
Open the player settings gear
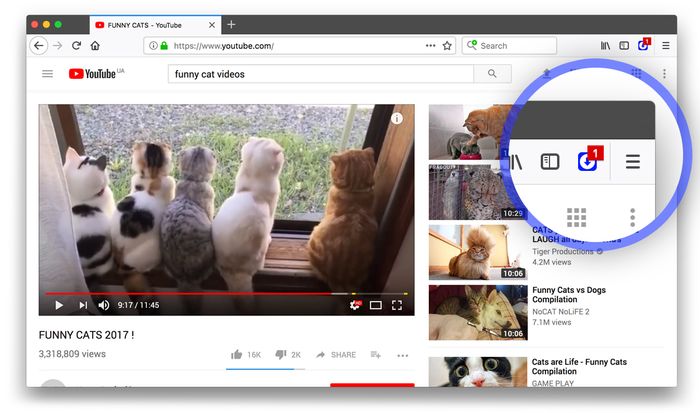[355, 305]
